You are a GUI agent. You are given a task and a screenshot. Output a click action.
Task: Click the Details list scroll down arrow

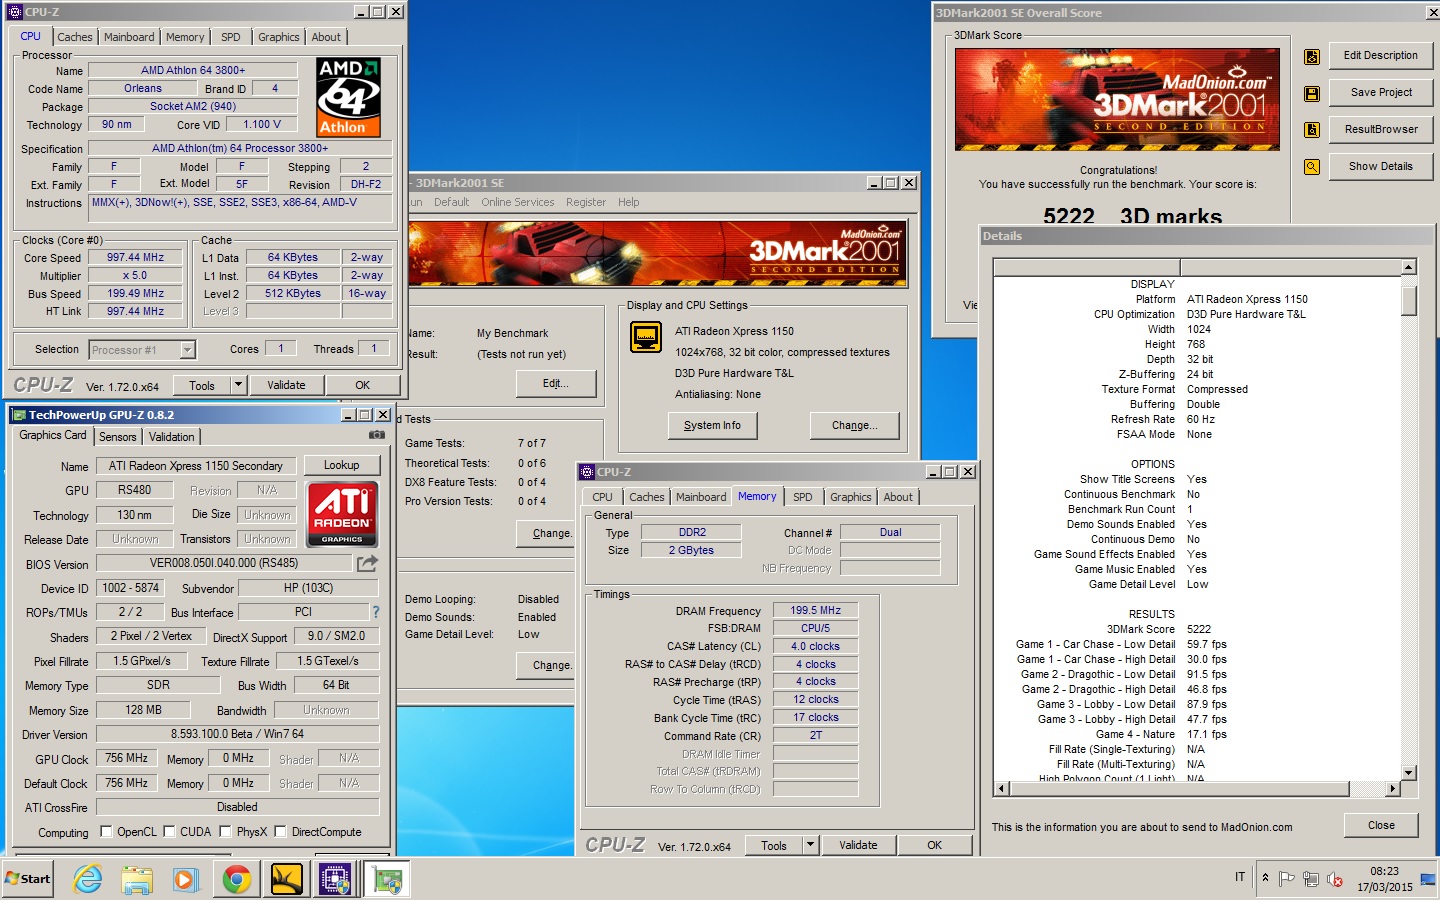1409,773
